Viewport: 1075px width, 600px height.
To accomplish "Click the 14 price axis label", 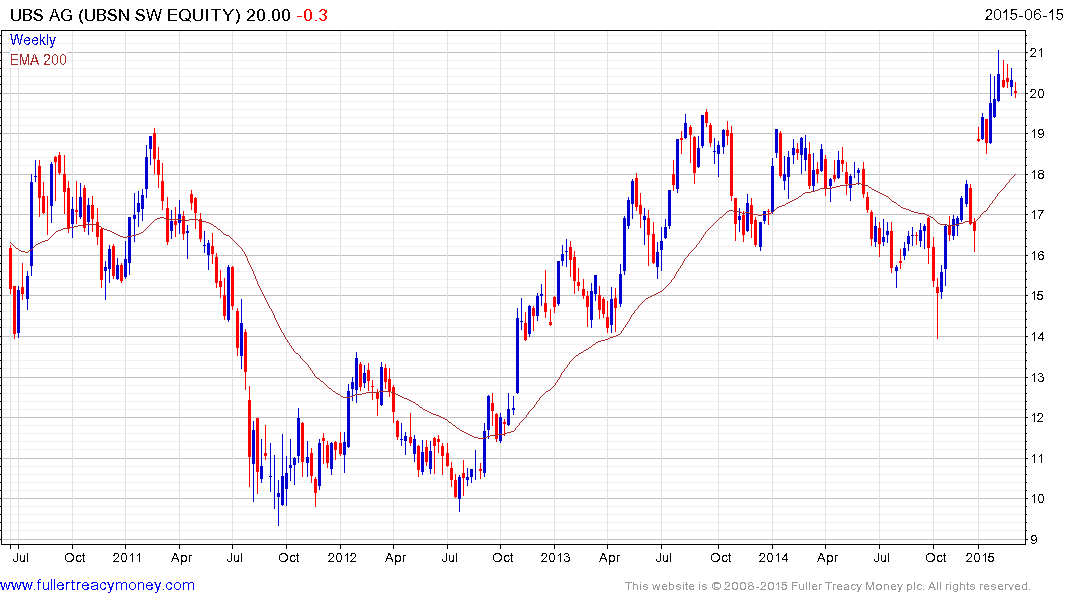I will pos(1037,337).
